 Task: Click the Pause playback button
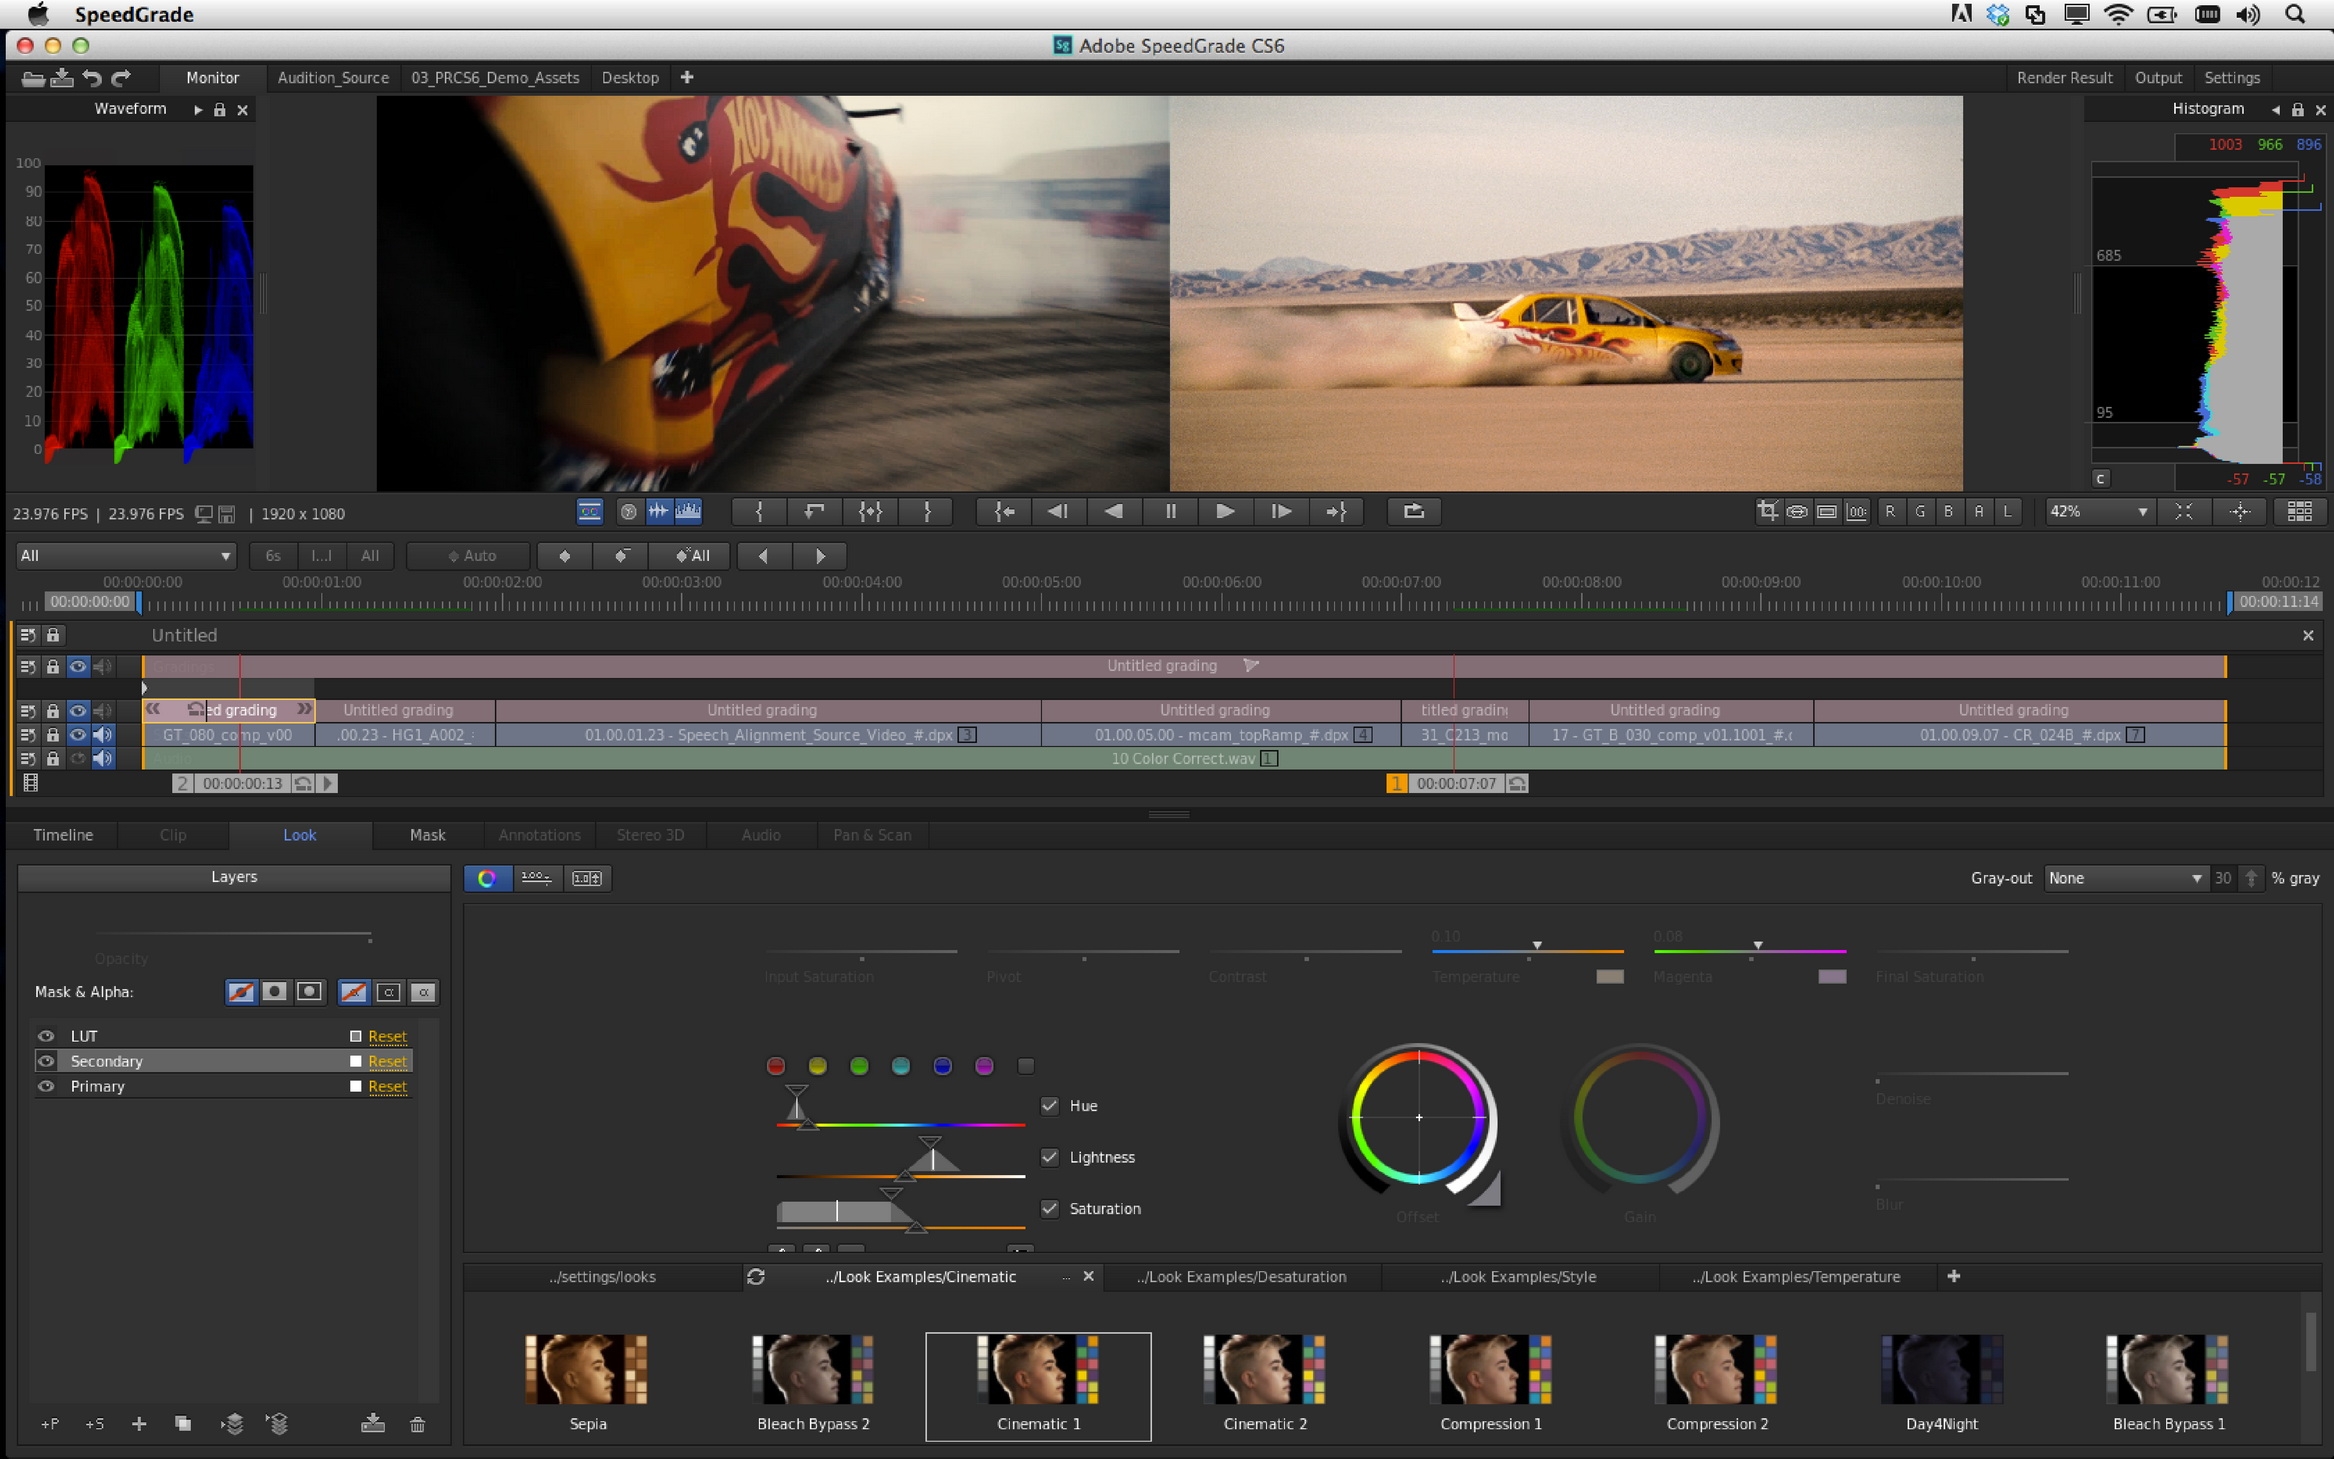[x=1169, y=512]
